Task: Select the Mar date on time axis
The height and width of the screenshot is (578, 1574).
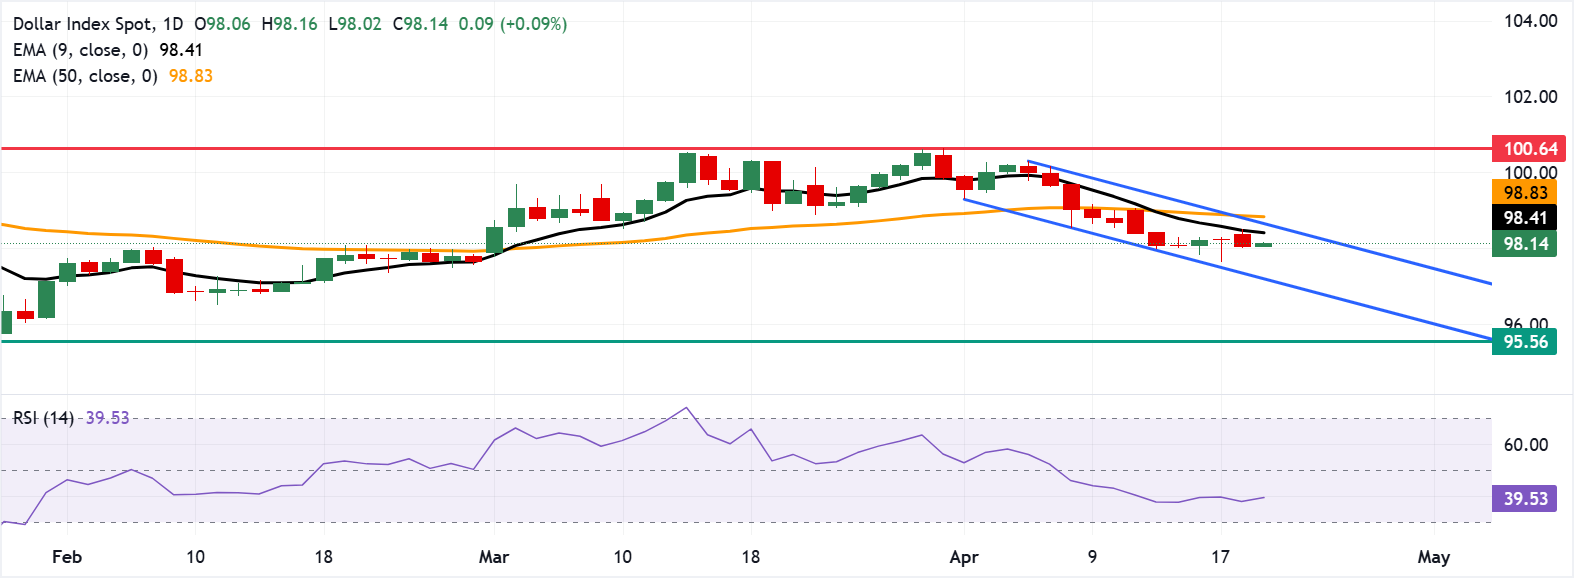Action: [x=494, y=557]
